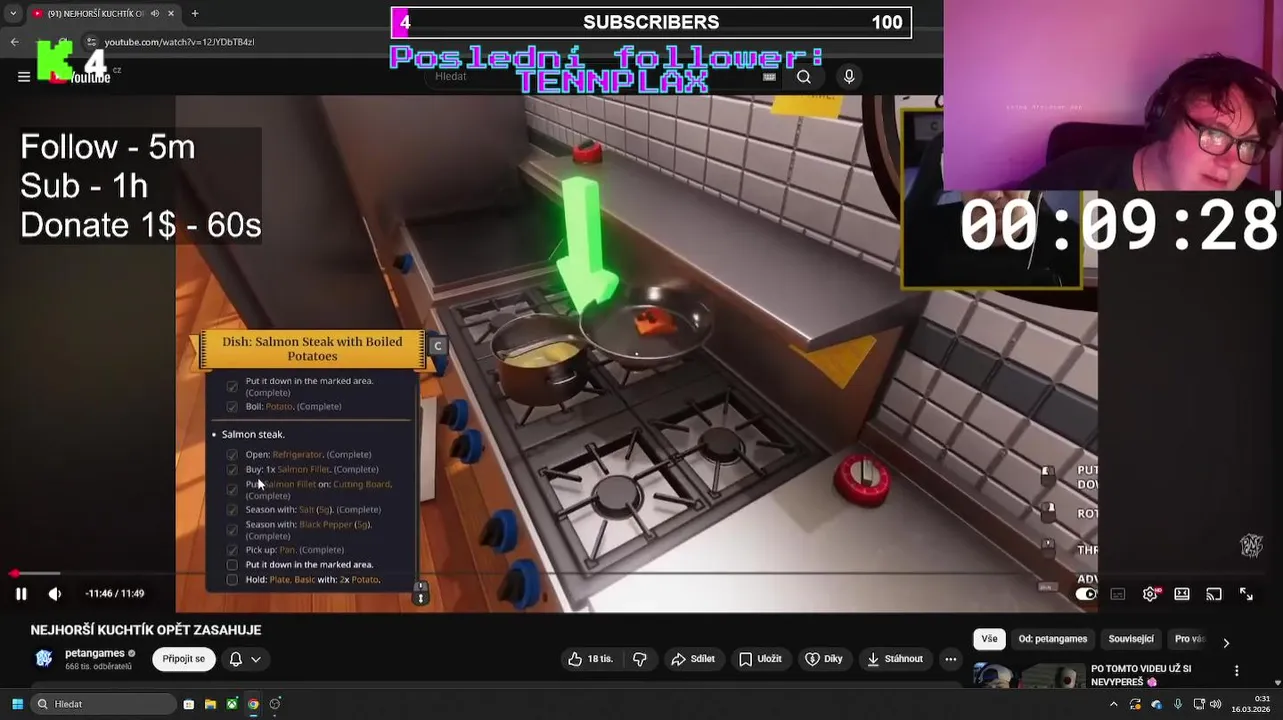Click the search magnifier button
The width and height of the screenshot is (1283, 720).
pyautogui.click(x=804, y=77)
